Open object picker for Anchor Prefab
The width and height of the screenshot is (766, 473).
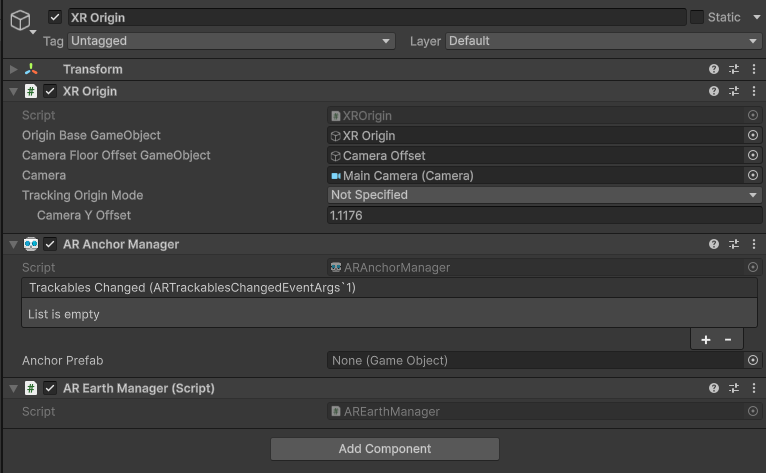click(x=753, y=361)
